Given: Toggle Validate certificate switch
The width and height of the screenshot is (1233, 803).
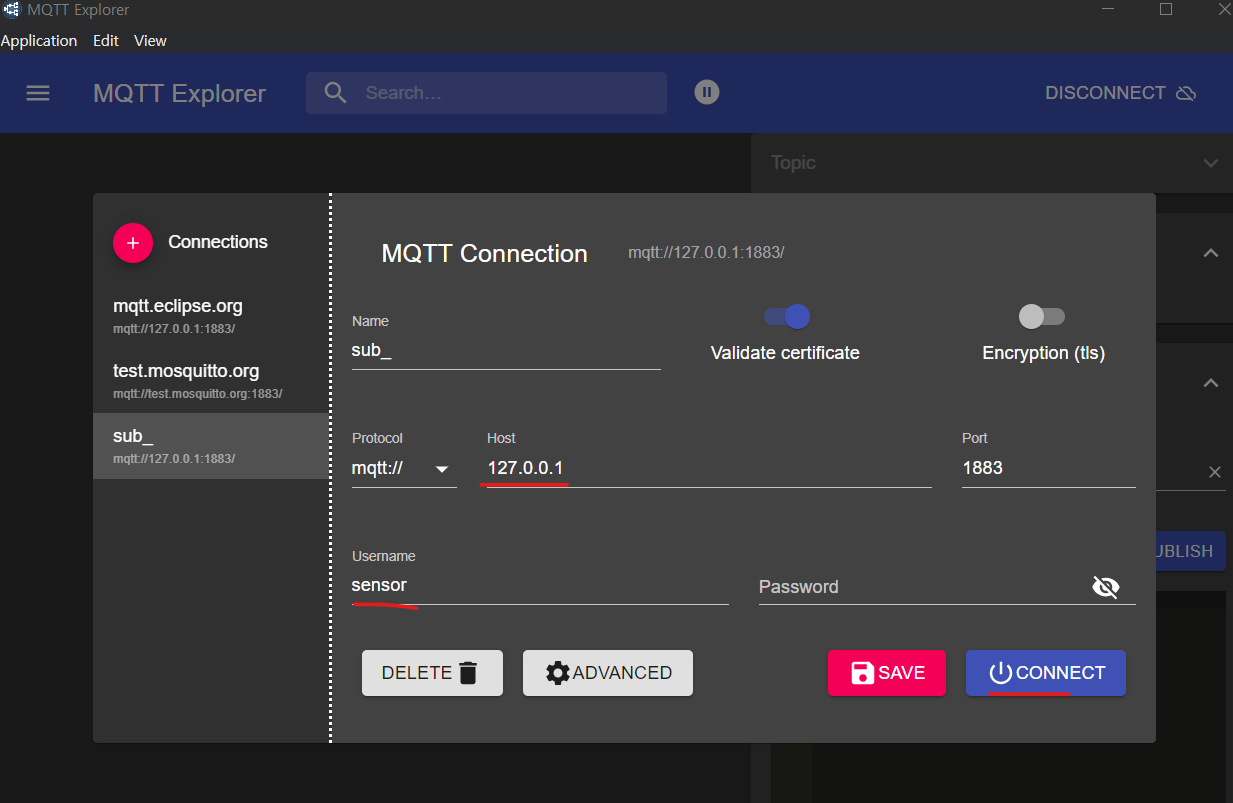Looking at the screenshot, I should [x=787, y=317].
